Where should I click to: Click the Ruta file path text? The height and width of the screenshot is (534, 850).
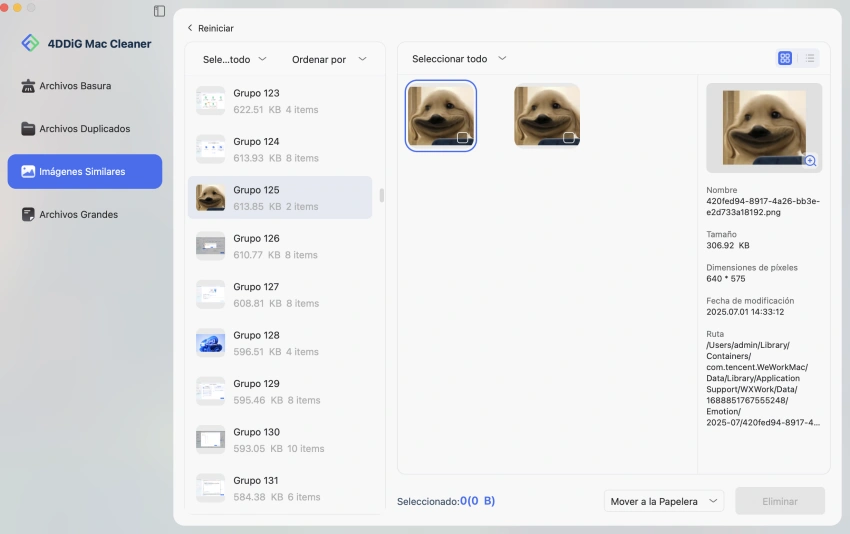pos(763,383)
